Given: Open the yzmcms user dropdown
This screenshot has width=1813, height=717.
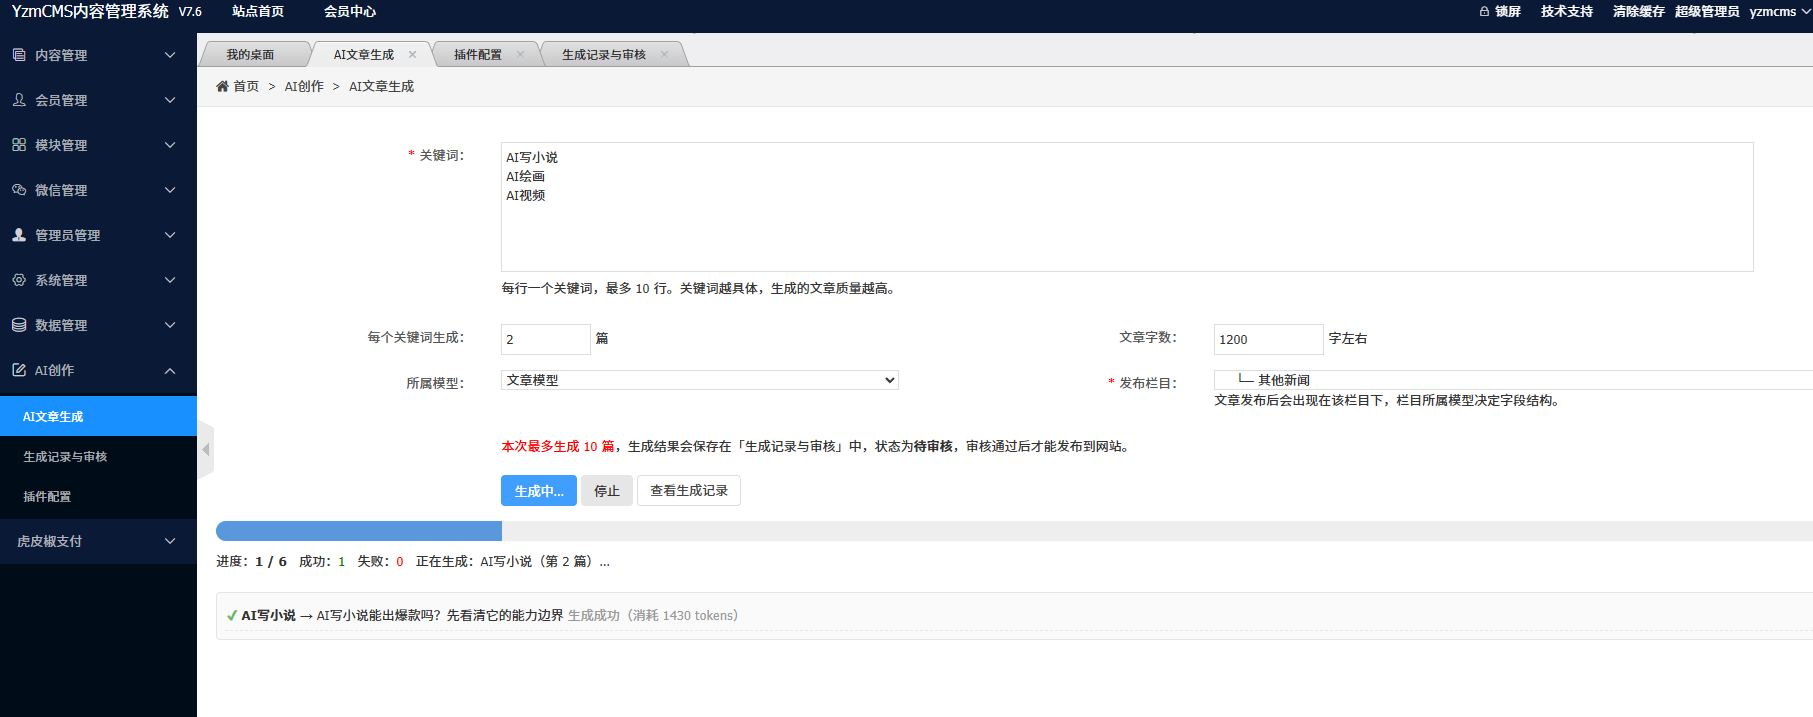Looking at the screenshot, I should pyautogui.click(x=1779, y=12).
